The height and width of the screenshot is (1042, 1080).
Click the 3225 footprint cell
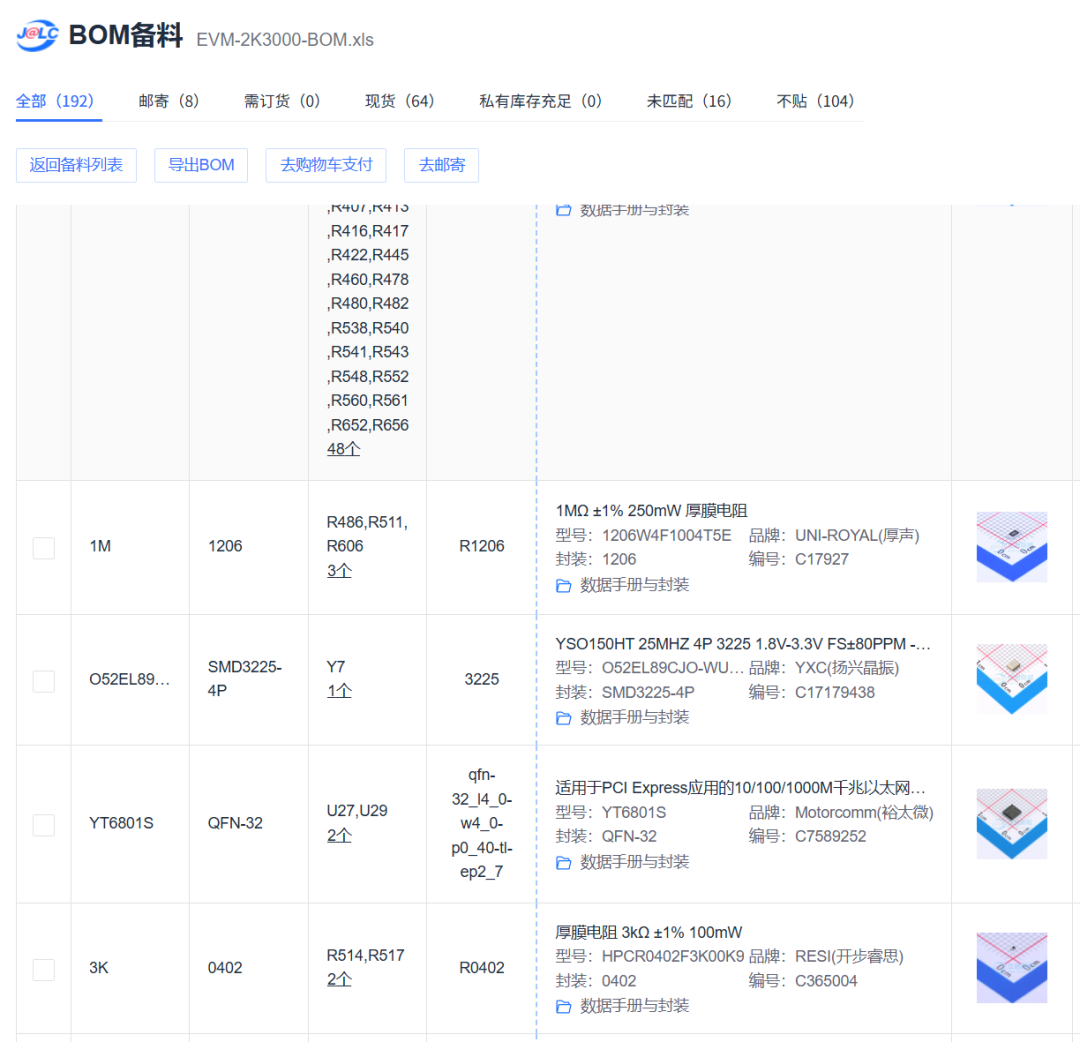pos(482,680)
